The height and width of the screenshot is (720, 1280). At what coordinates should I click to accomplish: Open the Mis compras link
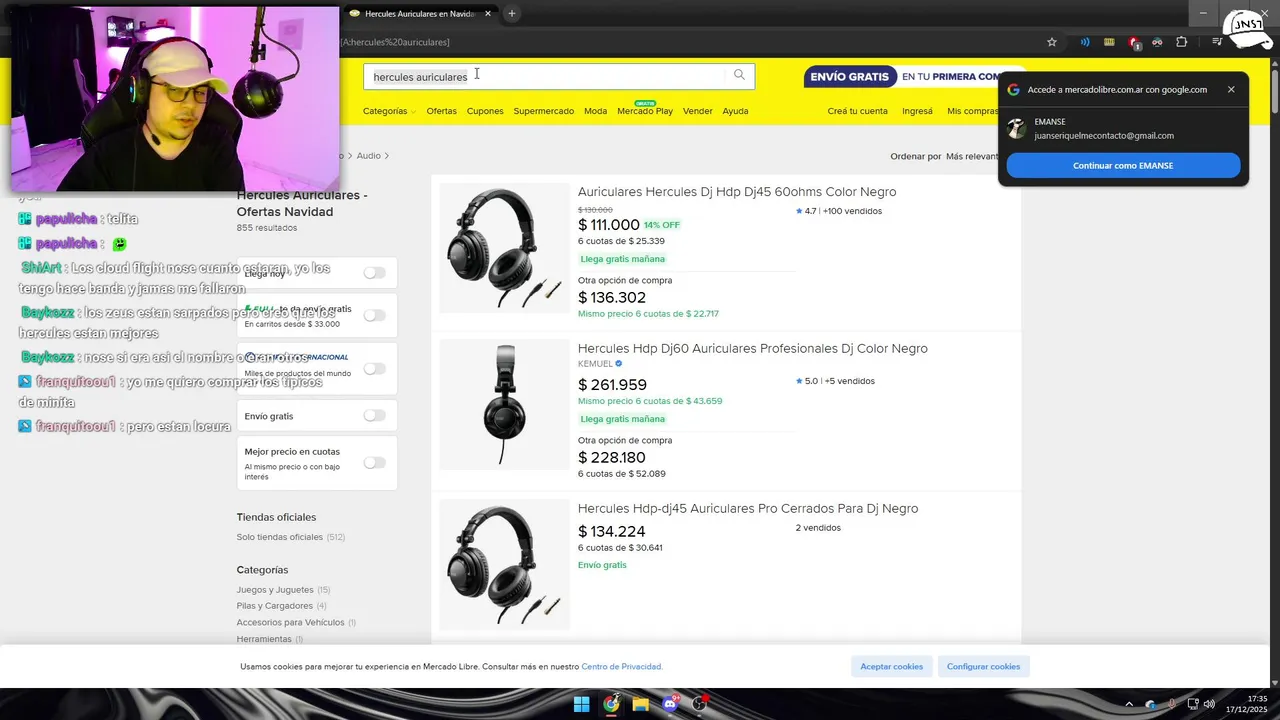pos(972,111)
